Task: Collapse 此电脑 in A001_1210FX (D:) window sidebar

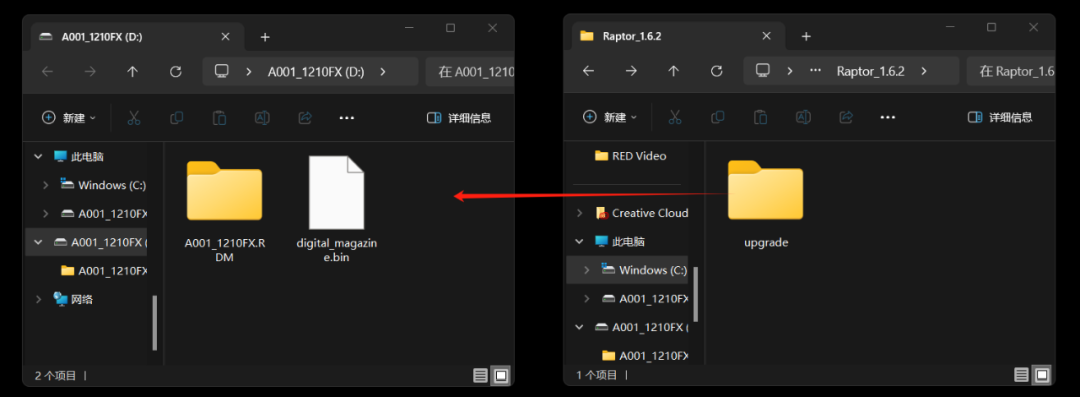Action: 39,156
